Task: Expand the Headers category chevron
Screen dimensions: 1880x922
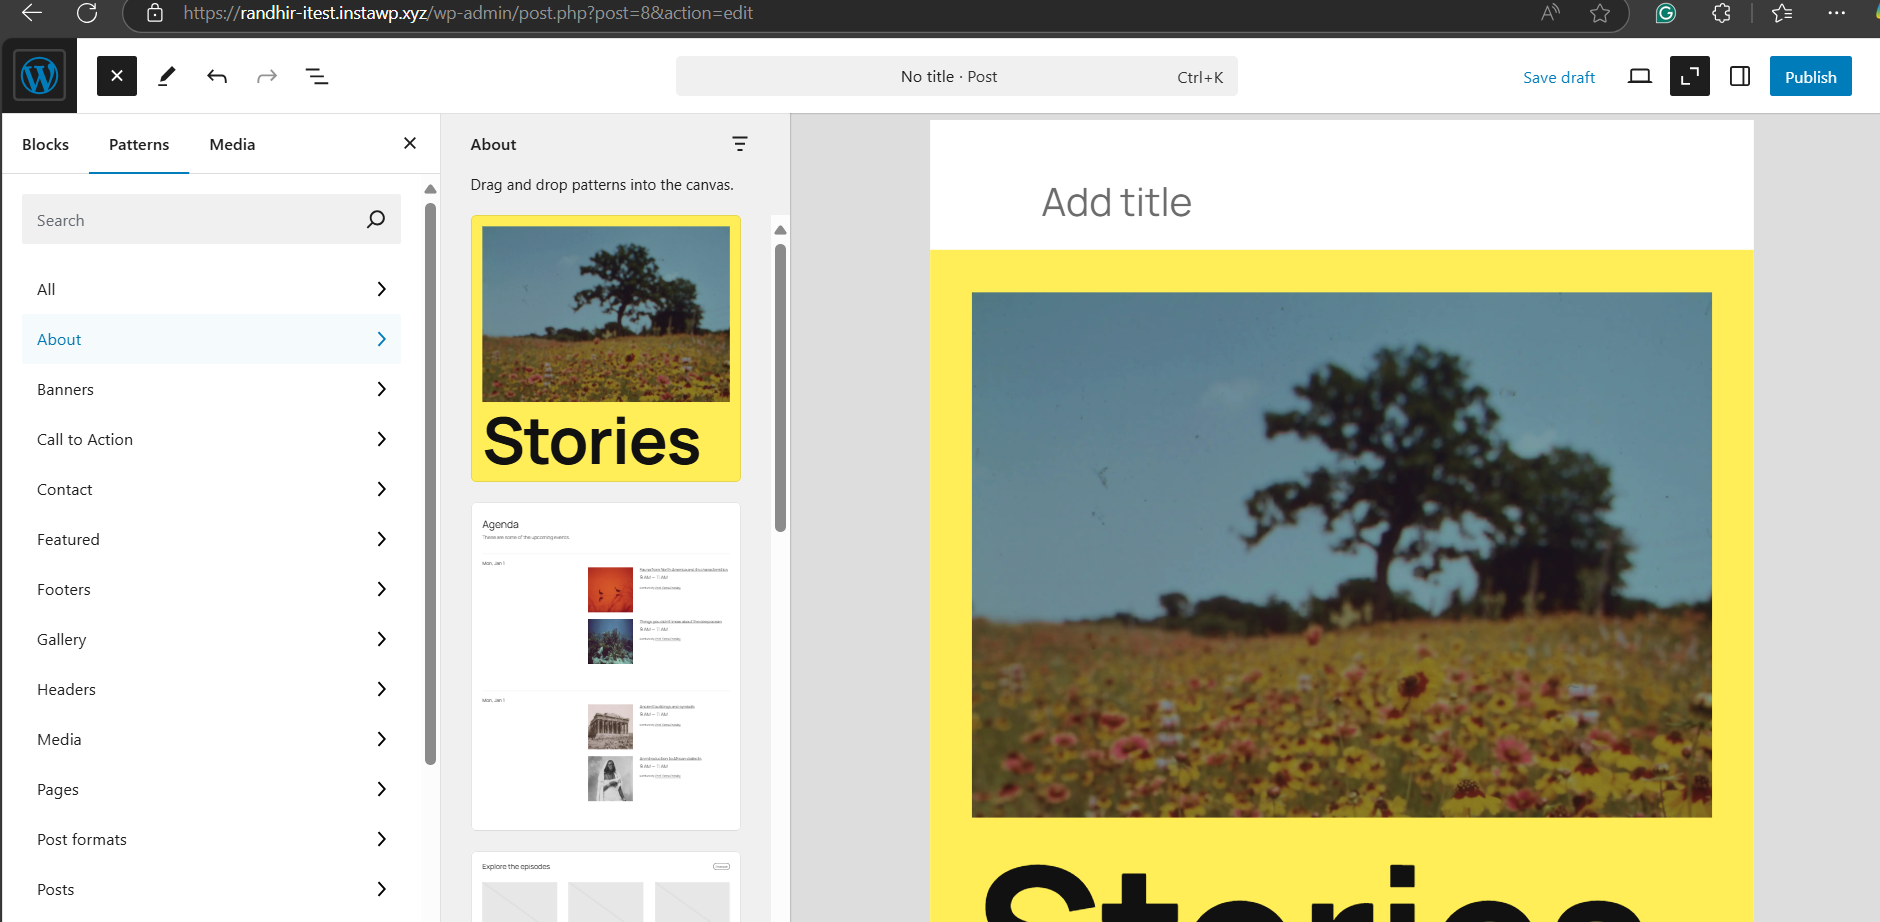Action: tap(381, 689)
